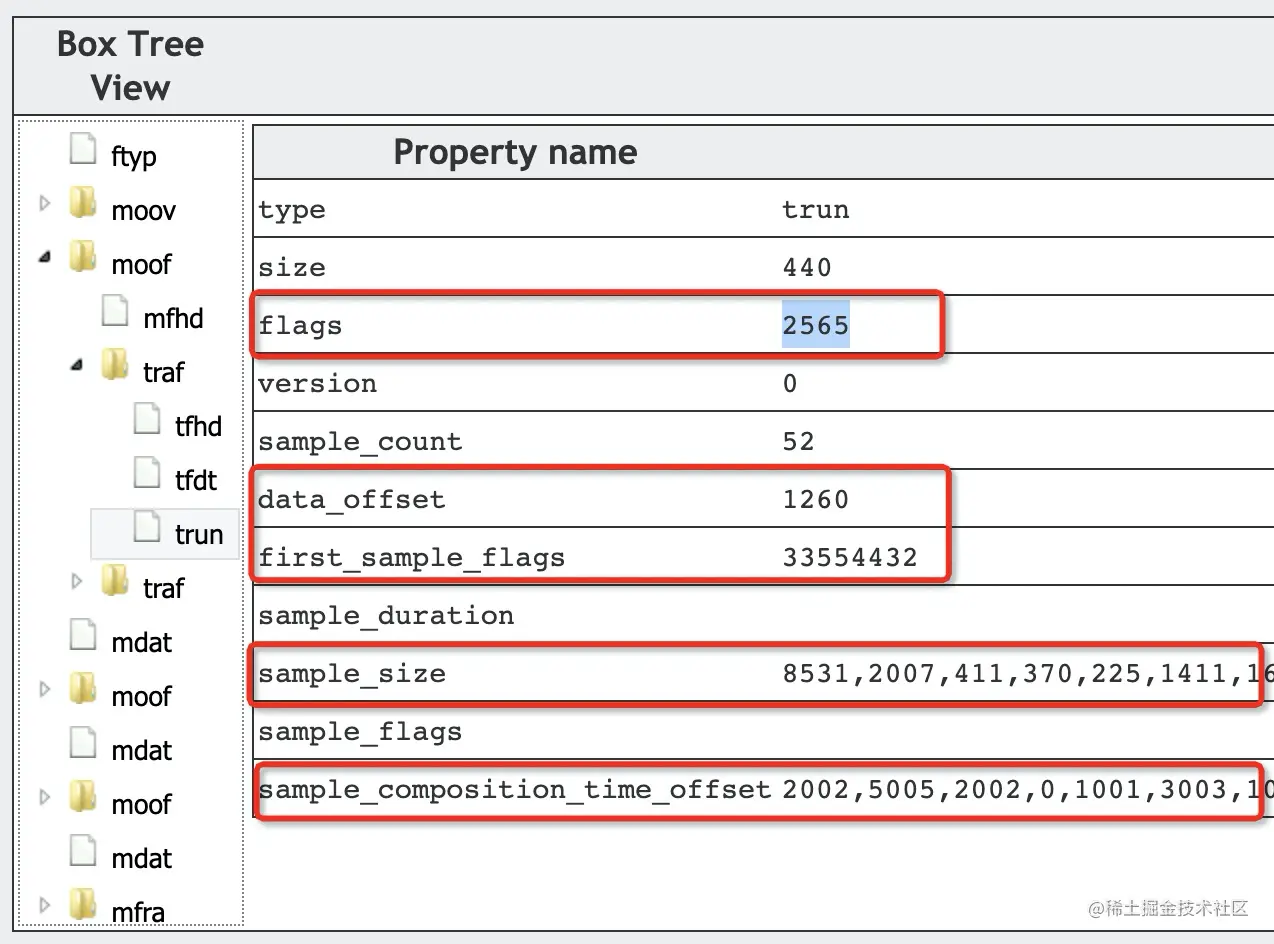Click the mdat file icon directly below collapsed traf
Screen dimensions: 1274x944
click(x=84, y=636)
